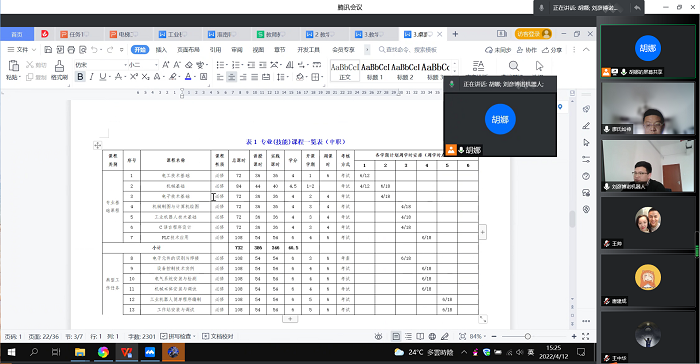Click the 访客登录 login button
This screenshot has height=364, width=700.
(533, 34)
